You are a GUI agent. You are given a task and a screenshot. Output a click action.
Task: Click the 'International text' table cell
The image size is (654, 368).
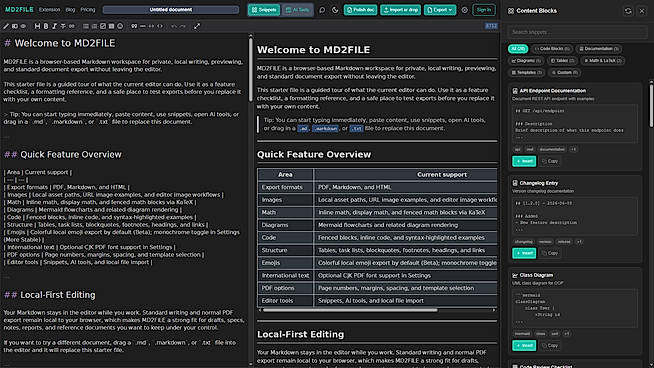[285, 275]
